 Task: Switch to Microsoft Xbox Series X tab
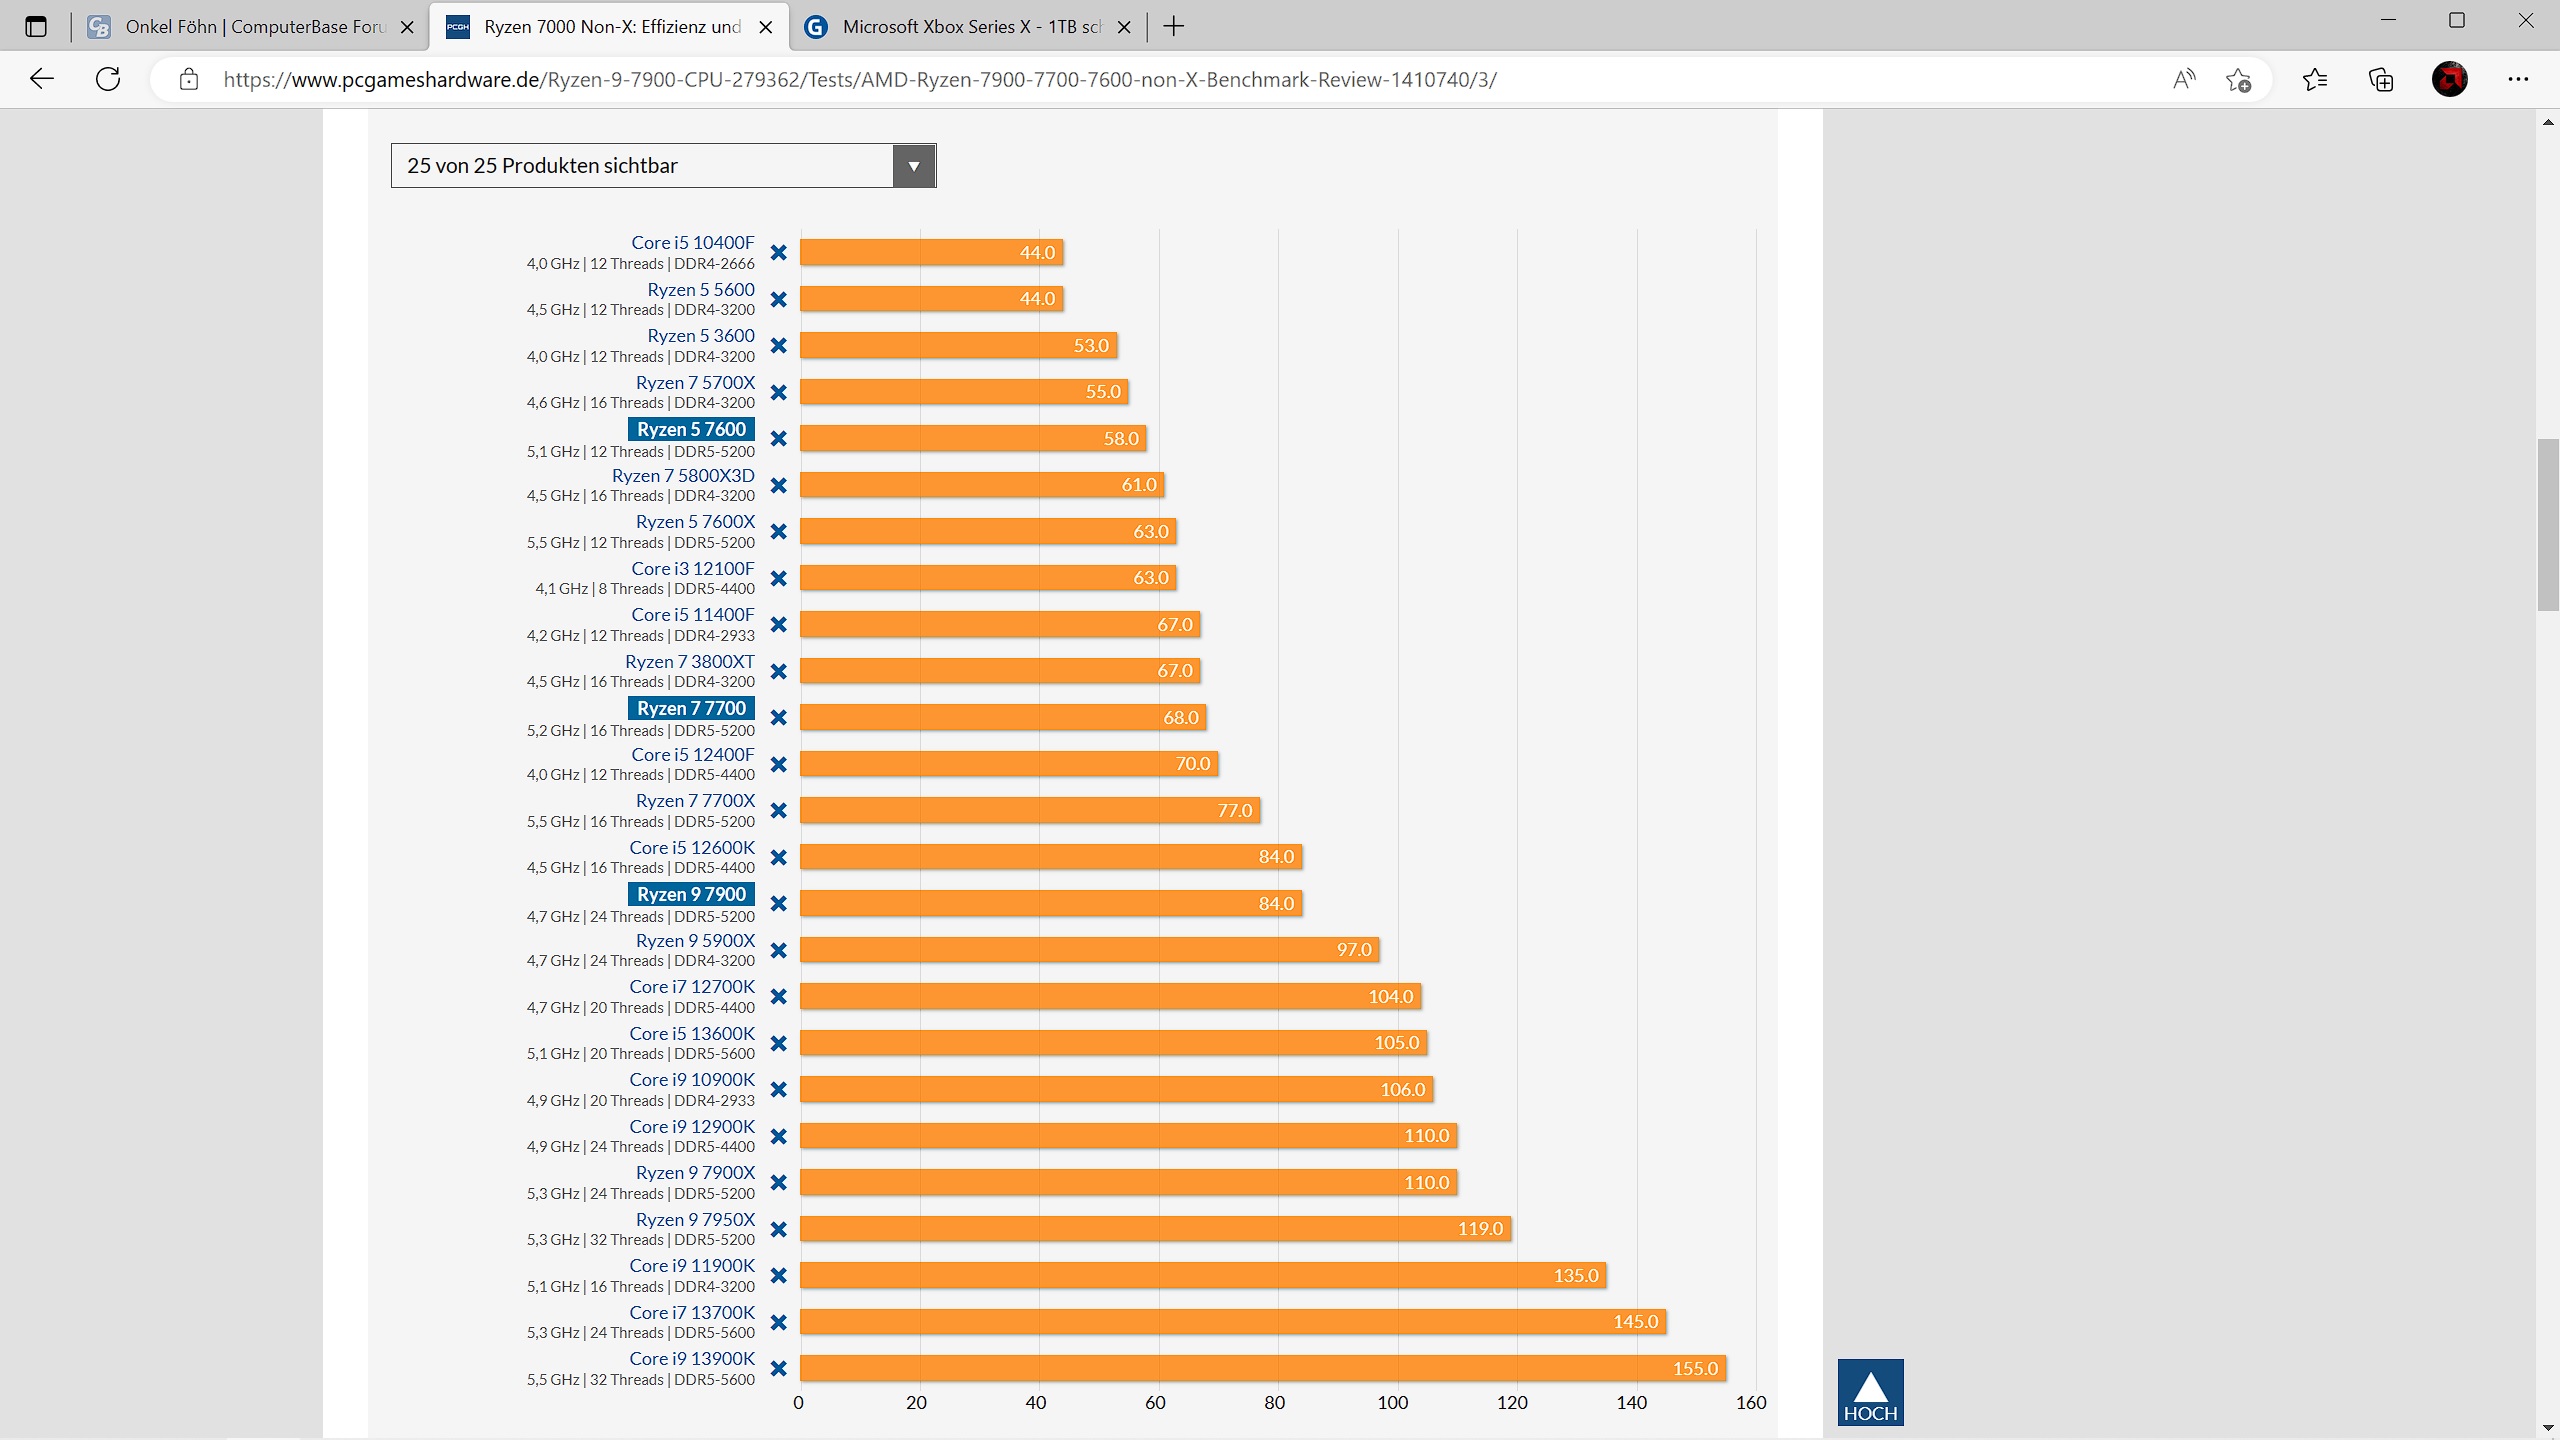(970, 27)
